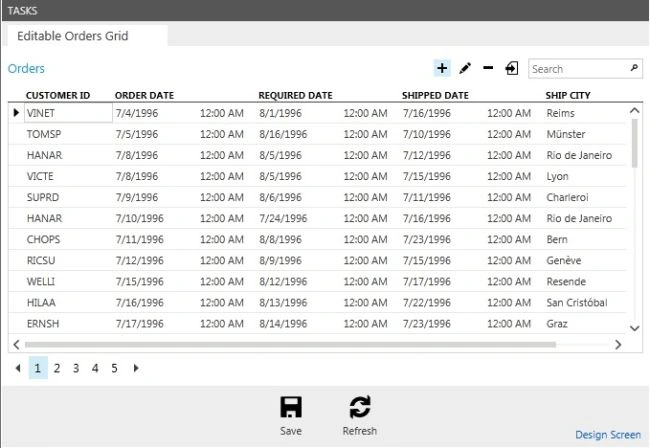Click the Save disk icon

(291, 407)
